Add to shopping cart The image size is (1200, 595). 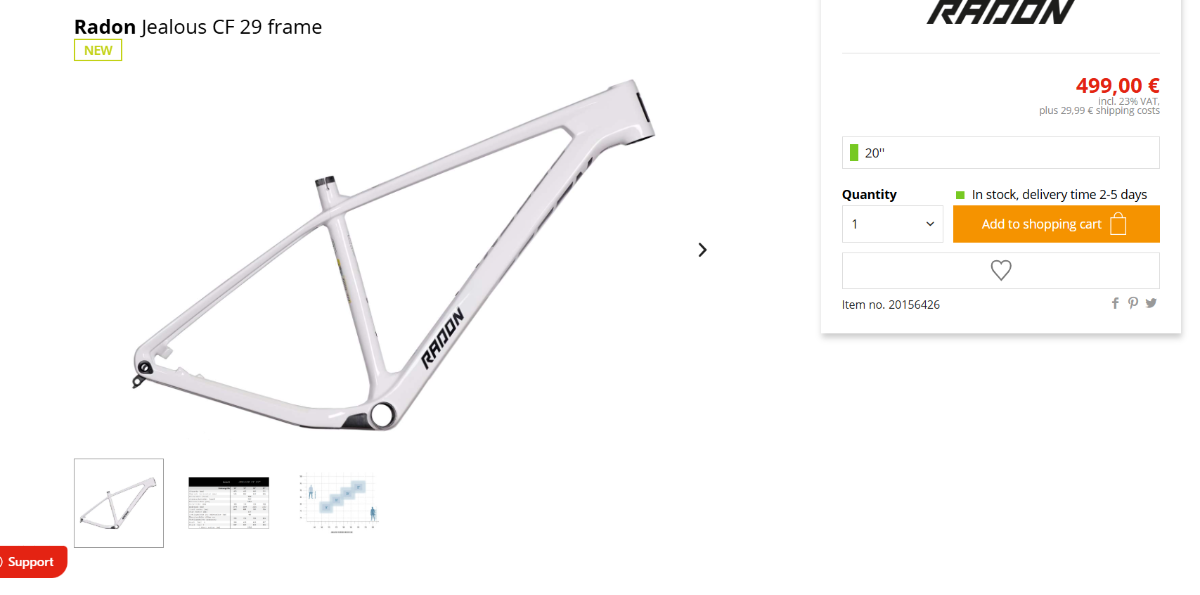click(x=1056, y=224)
